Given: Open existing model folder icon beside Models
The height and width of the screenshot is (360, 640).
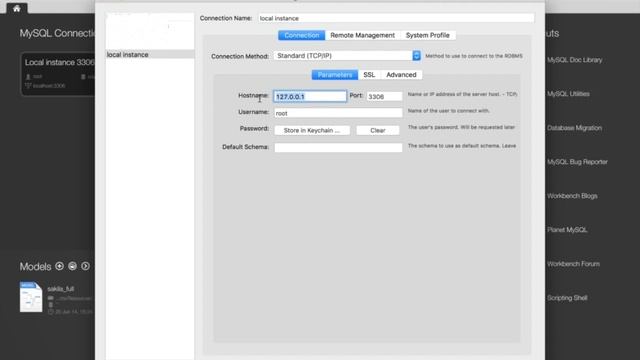Looking at the screenshot, I should pos(73,266).
